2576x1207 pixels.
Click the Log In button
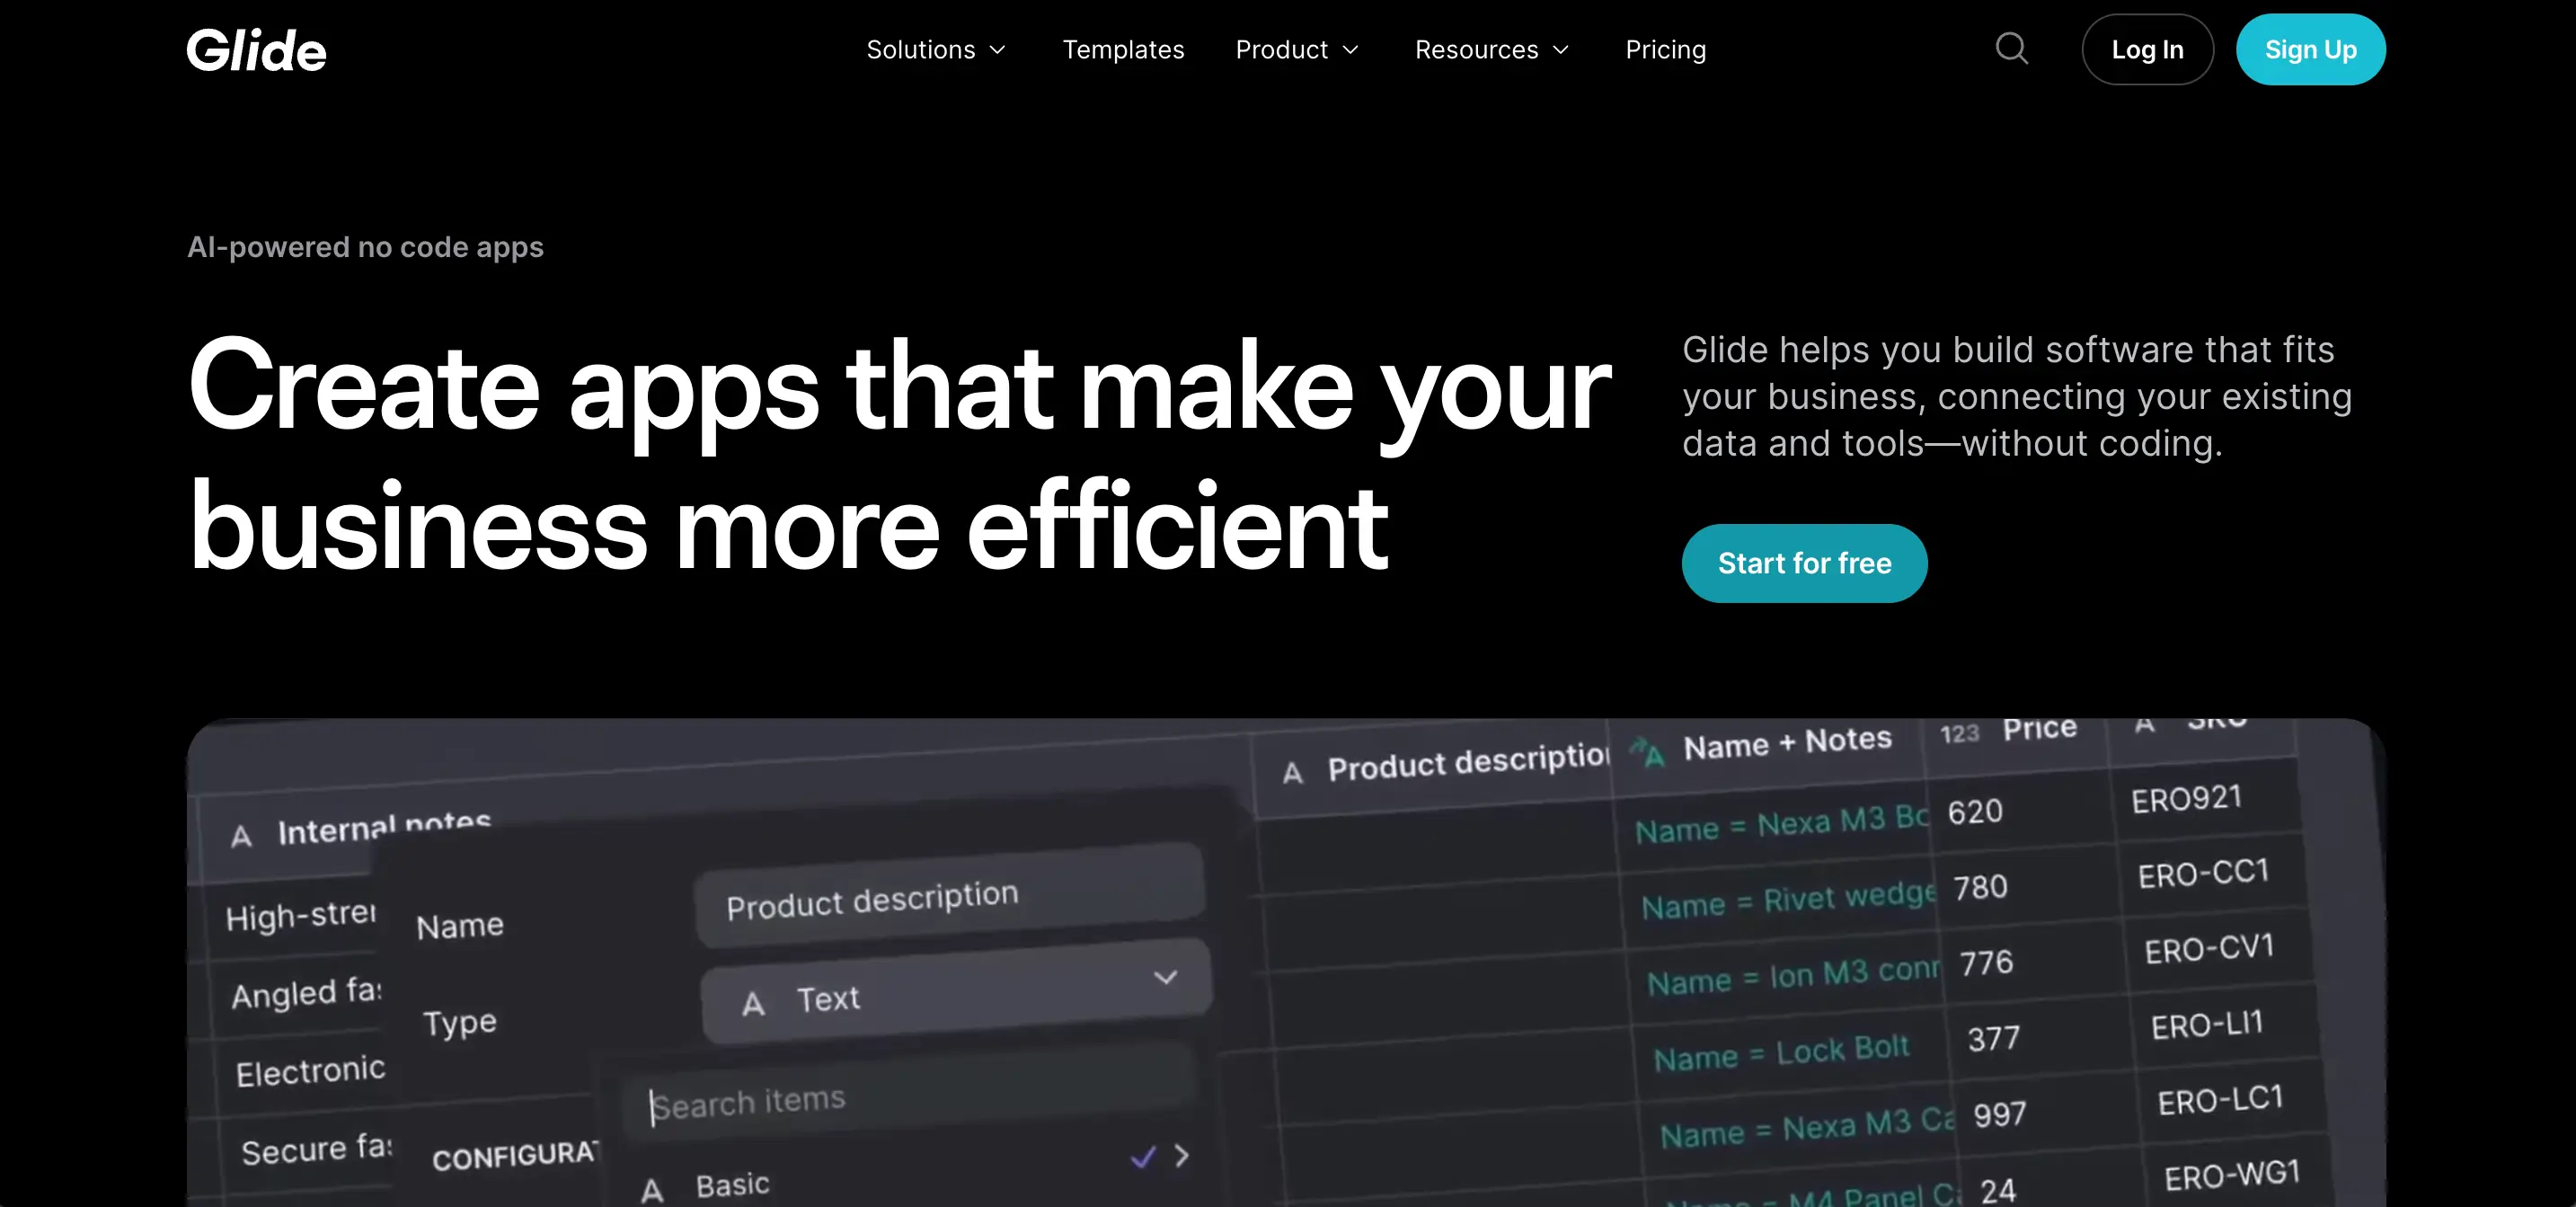point(2147,49)
